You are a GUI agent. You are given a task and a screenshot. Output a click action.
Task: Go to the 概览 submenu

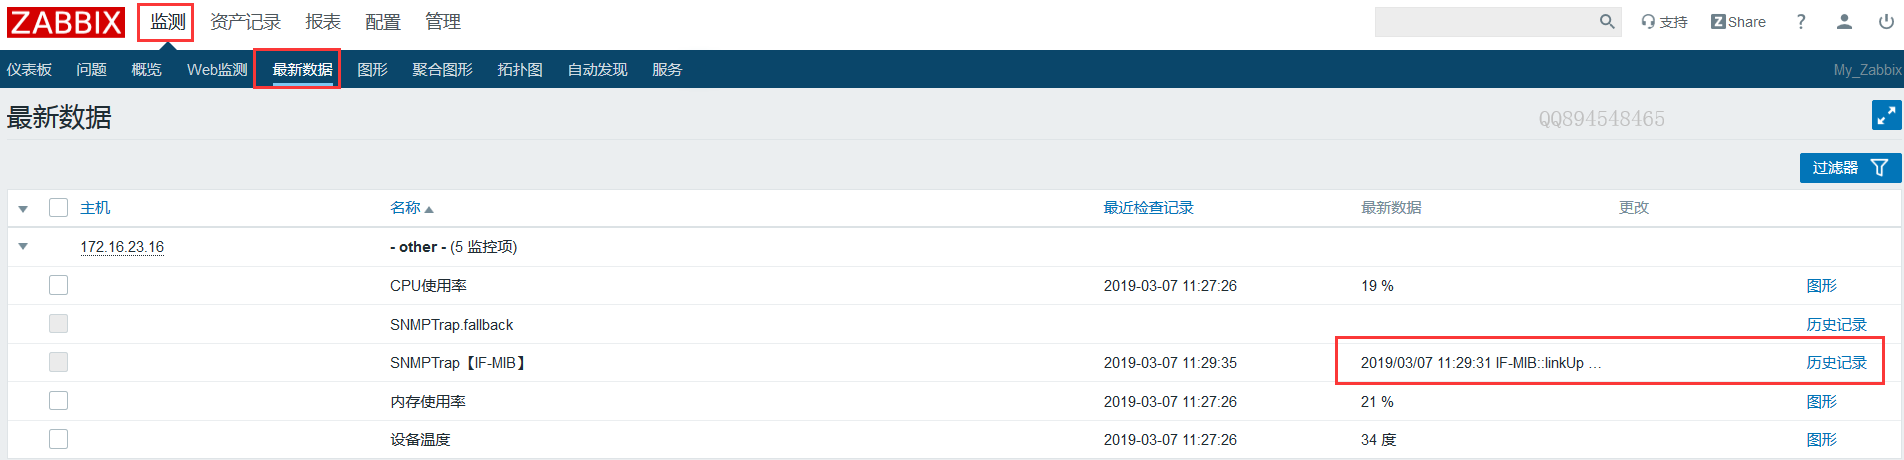click(x=146, y=70)
